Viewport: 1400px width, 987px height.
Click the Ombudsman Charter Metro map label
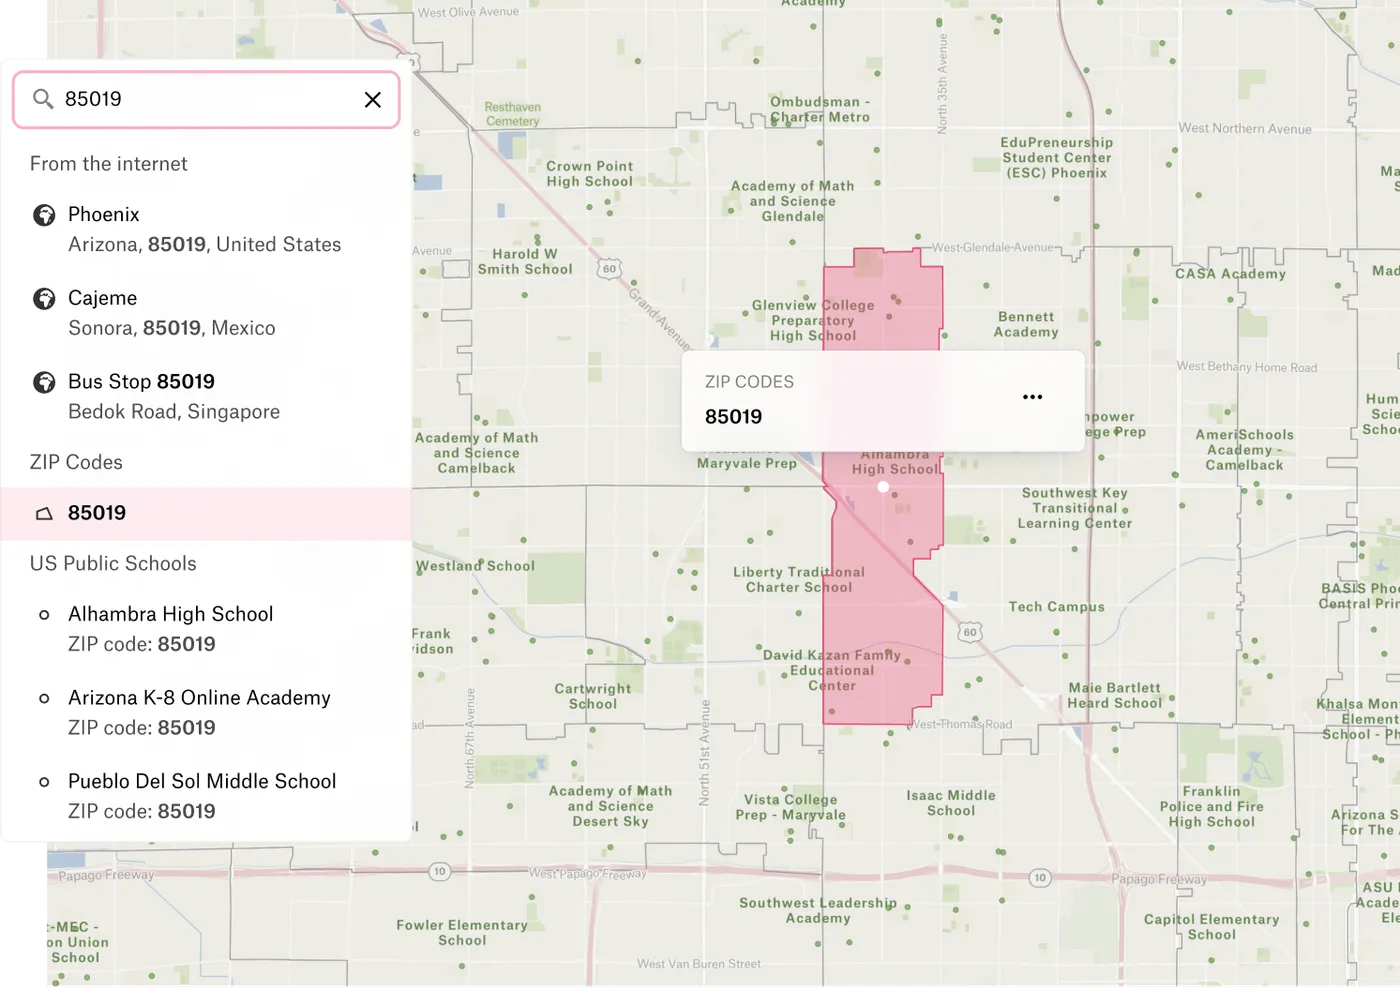click(820, 109)
